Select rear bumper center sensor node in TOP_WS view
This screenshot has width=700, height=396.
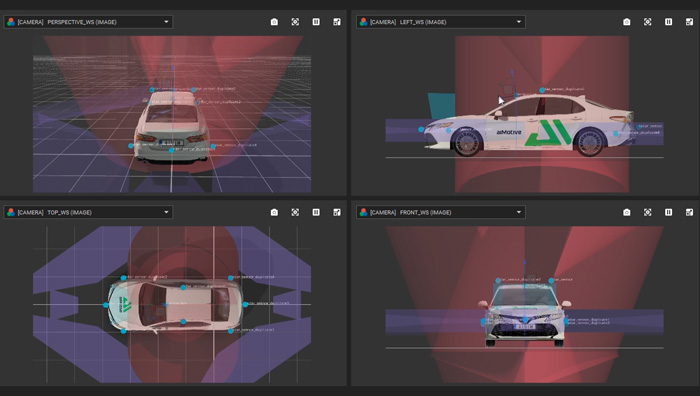click(x=245, y=304)
